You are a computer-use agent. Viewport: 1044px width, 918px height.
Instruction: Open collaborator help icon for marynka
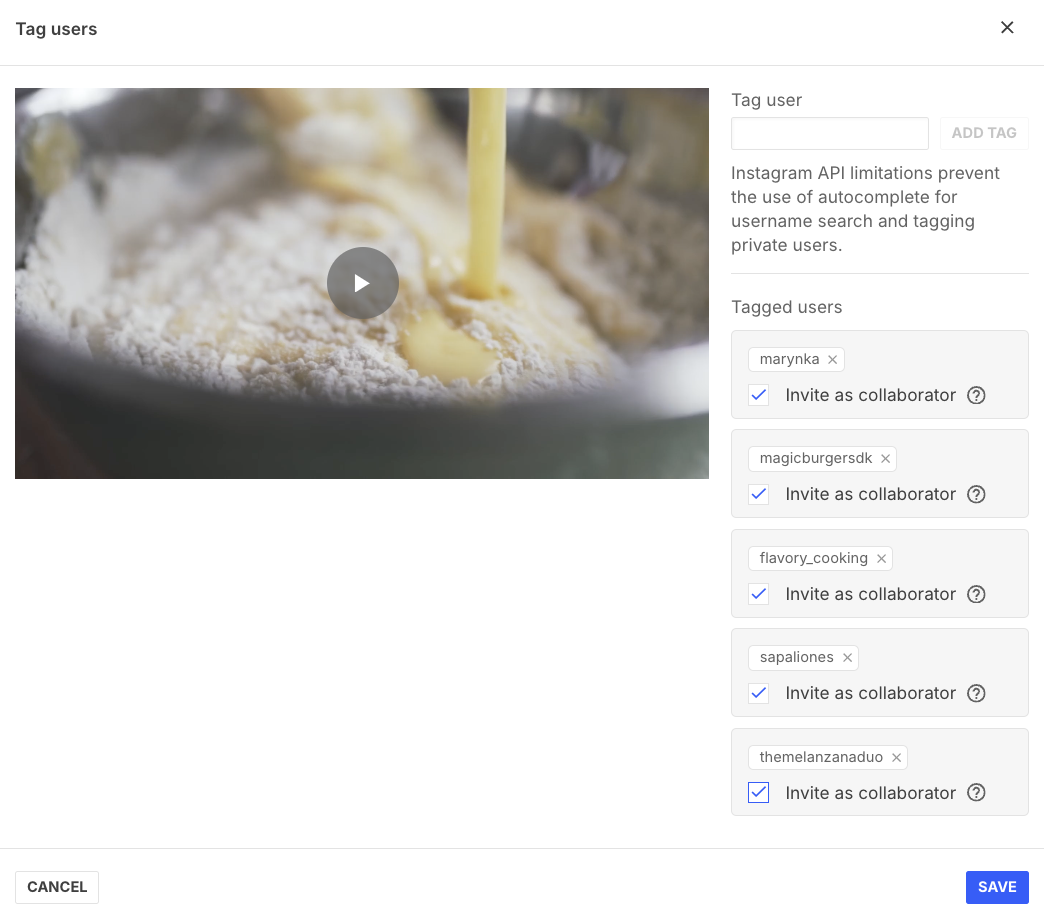click(976, 395)
